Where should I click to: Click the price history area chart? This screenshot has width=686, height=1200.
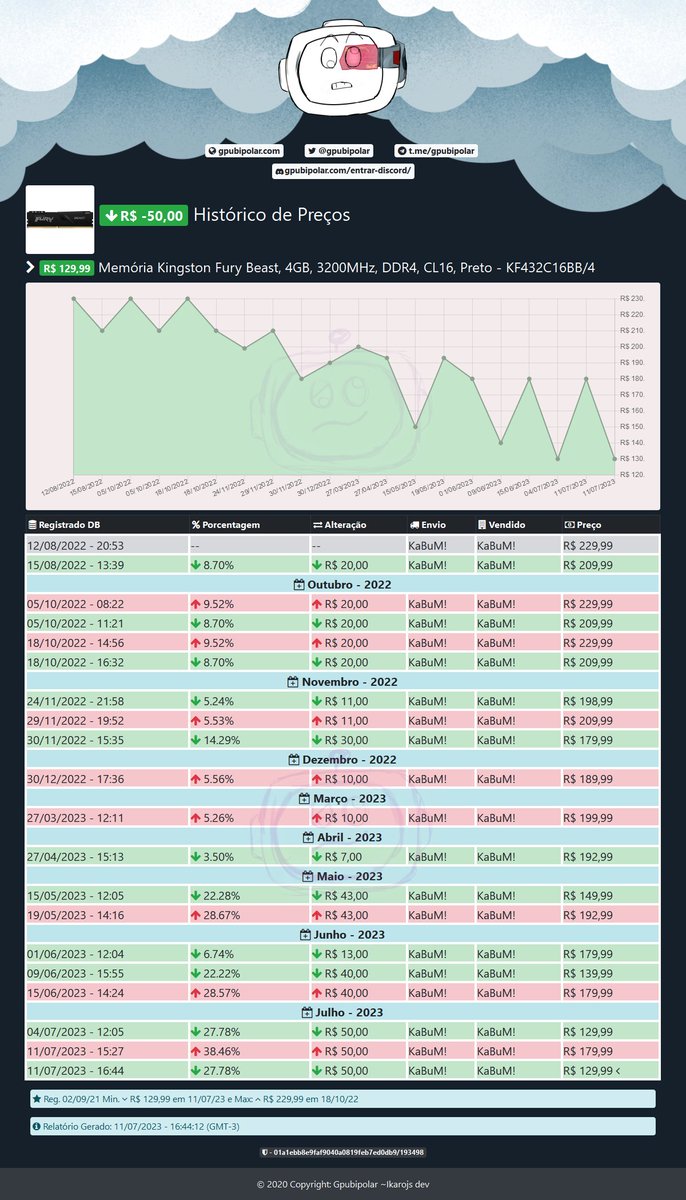tap(343, 396)
